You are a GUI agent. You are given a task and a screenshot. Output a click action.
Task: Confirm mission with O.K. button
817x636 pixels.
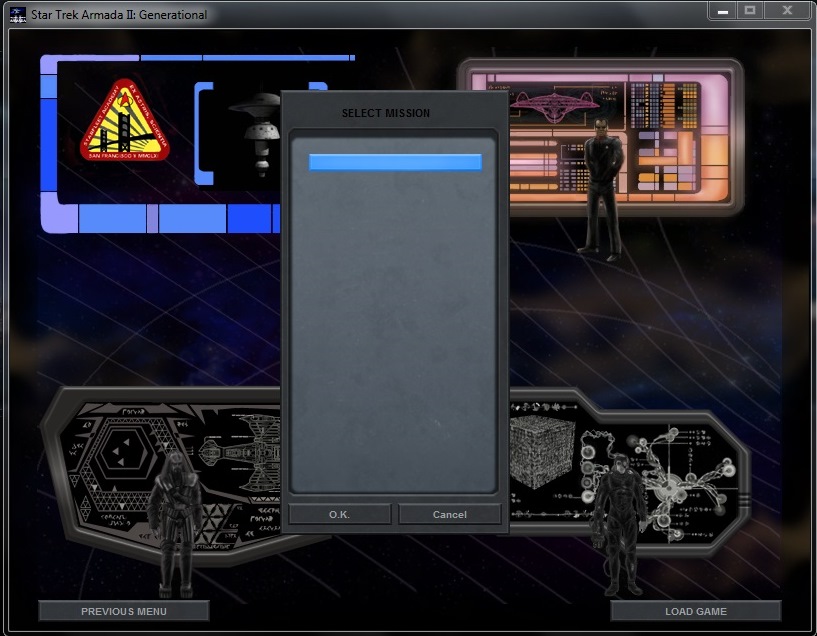340,515
